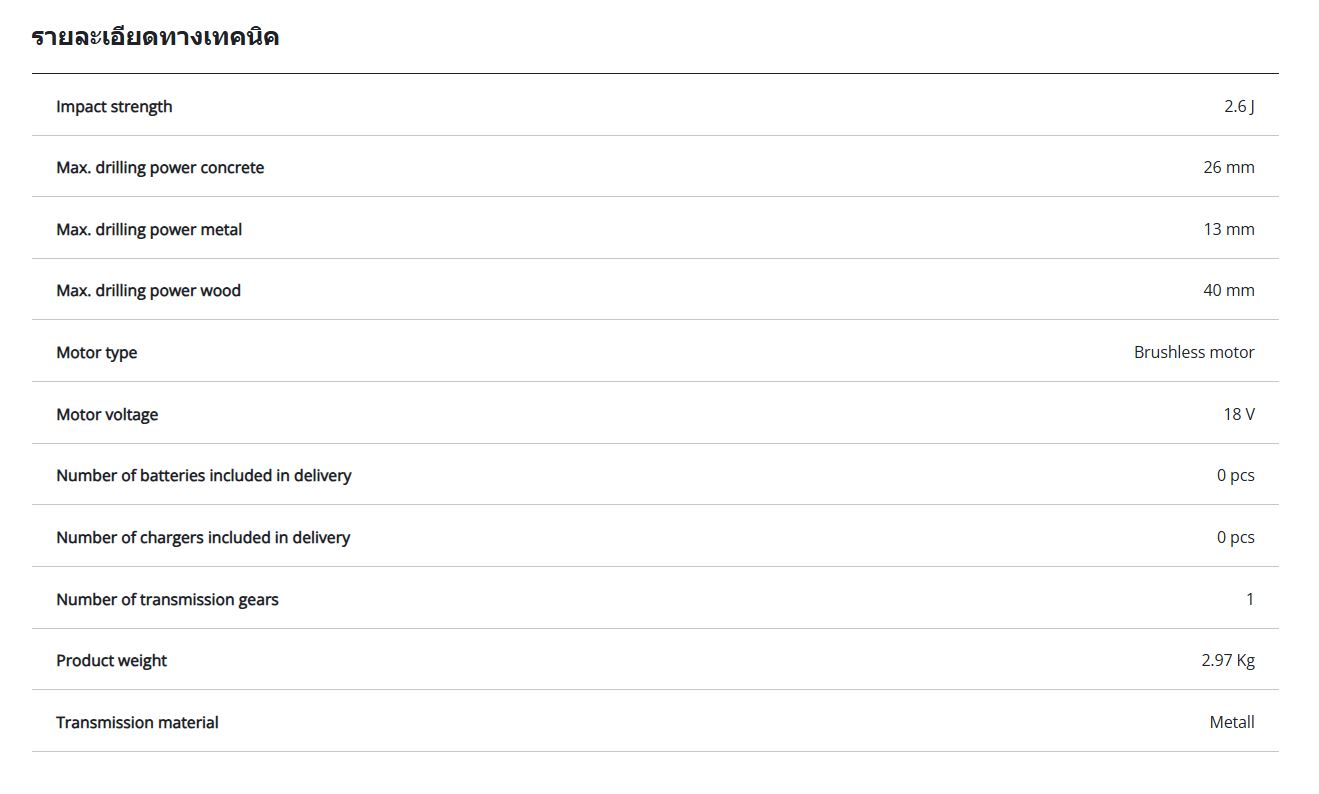The width and height of the screenshot is (1319, 794).
Task: Click the รายละเอียดทางเทคนิค section heading
Action: [x=155, y=38]
